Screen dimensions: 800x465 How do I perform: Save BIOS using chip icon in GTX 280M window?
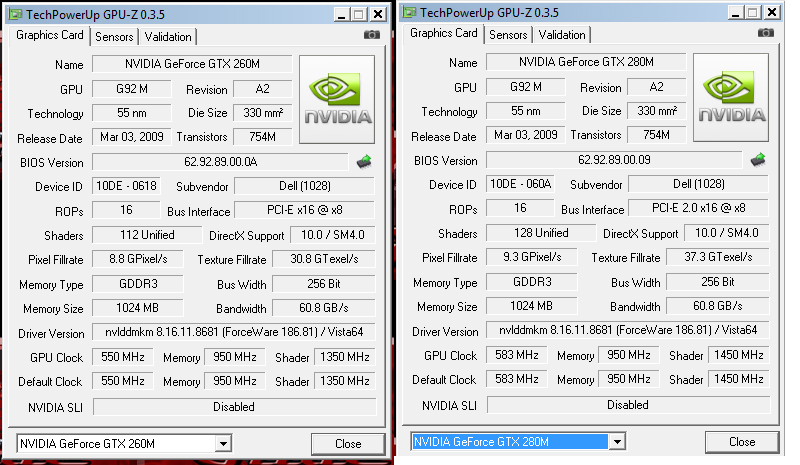pyautogui.click(x=758, y=160)
